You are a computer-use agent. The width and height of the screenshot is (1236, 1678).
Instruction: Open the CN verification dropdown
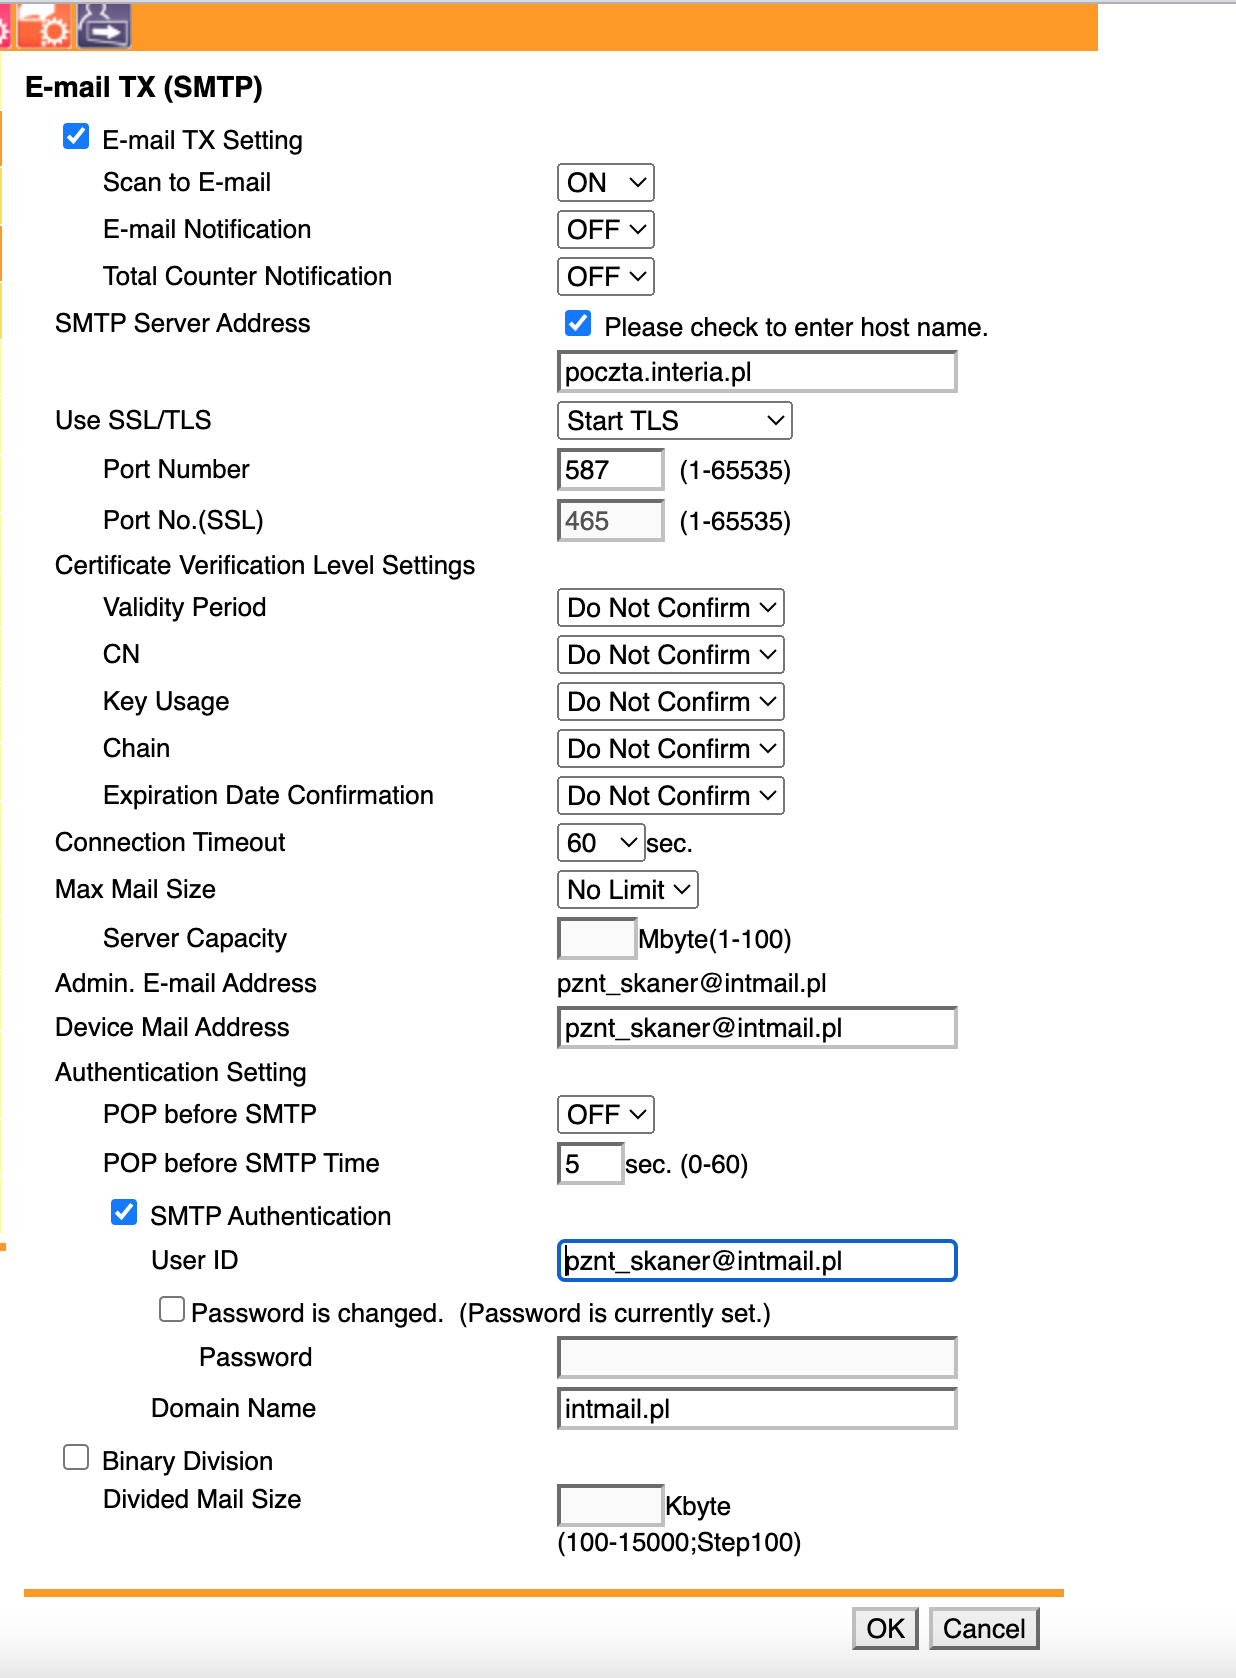click(x=671, y=655)
